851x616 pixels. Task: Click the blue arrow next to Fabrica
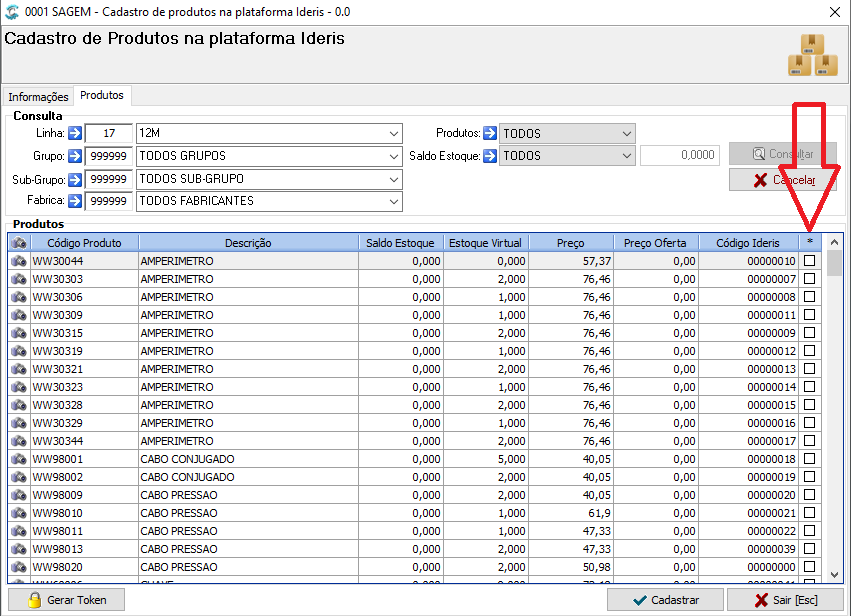tap(75, 201)
